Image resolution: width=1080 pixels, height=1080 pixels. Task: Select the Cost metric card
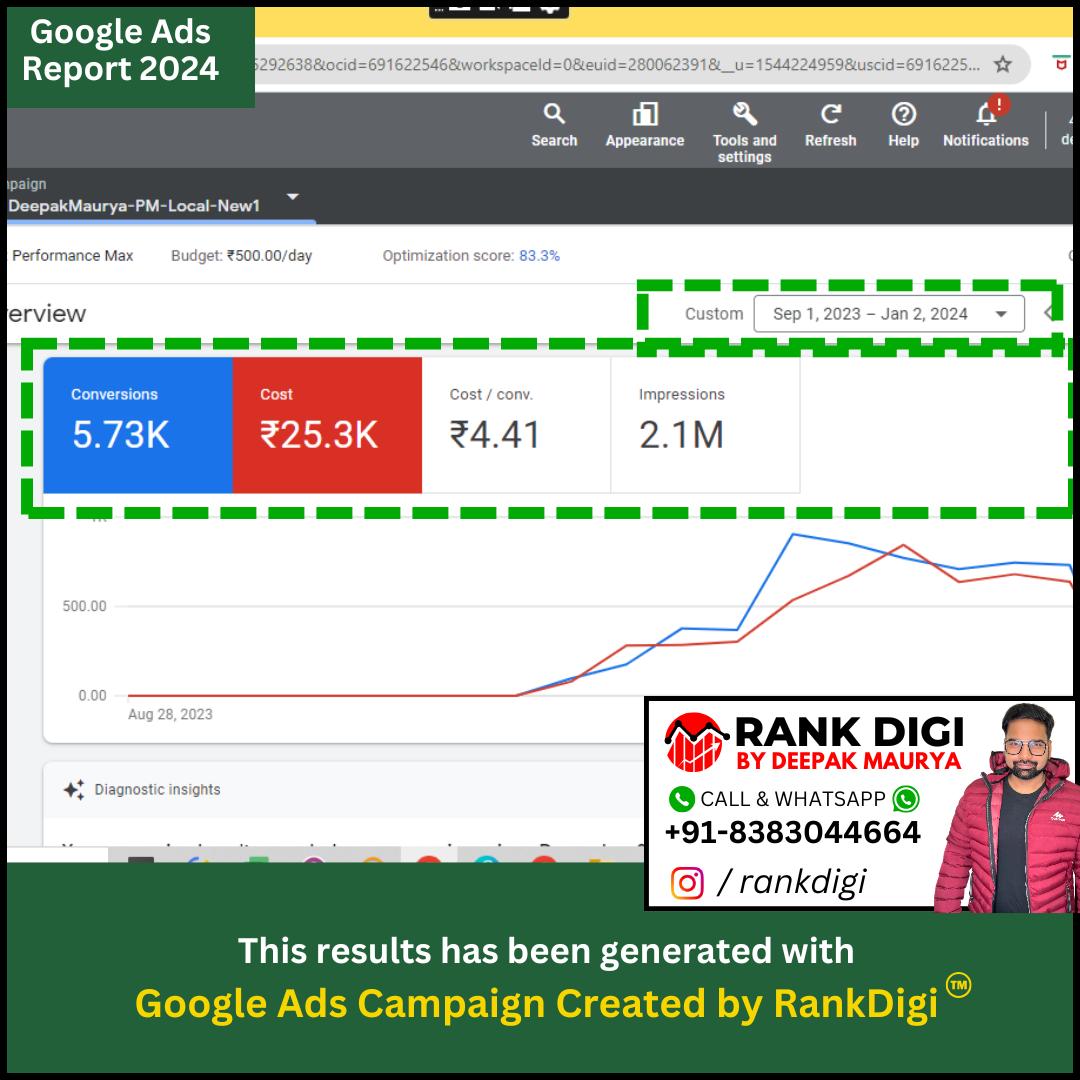pyautogui.click(x=327, y=425)
